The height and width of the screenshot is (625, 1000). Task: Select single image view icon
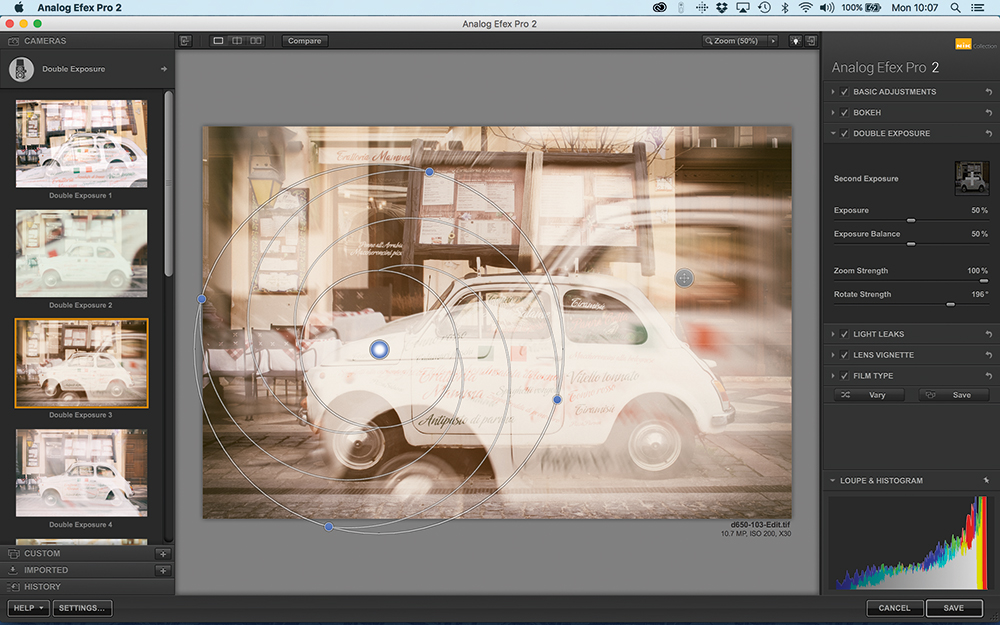point(218,41)
